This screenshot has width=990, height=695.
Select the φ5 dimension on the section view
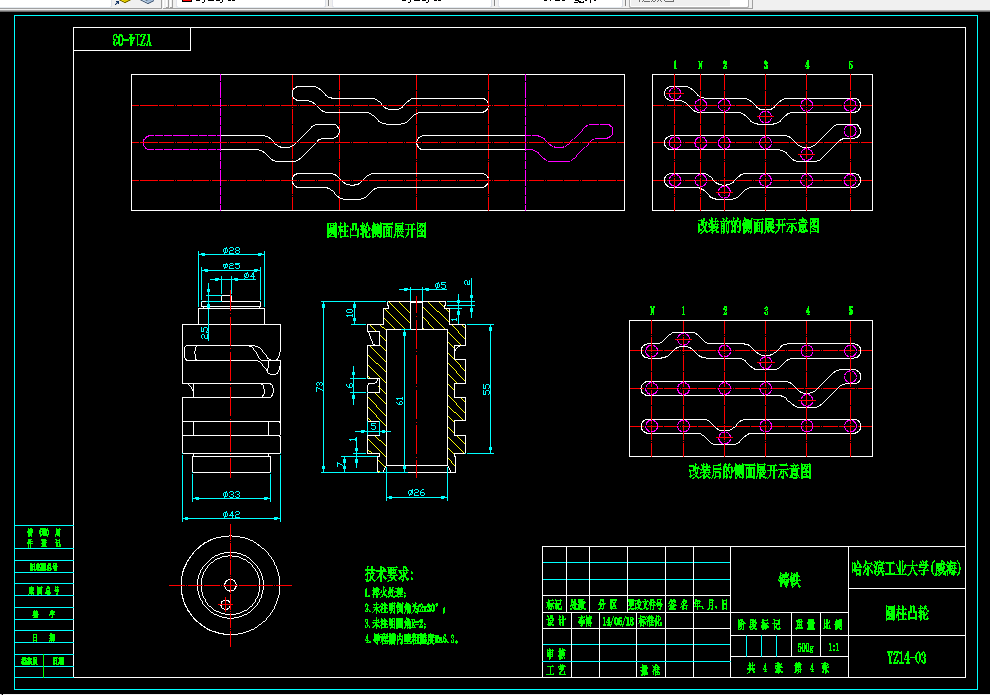click(x=441, y=286)
